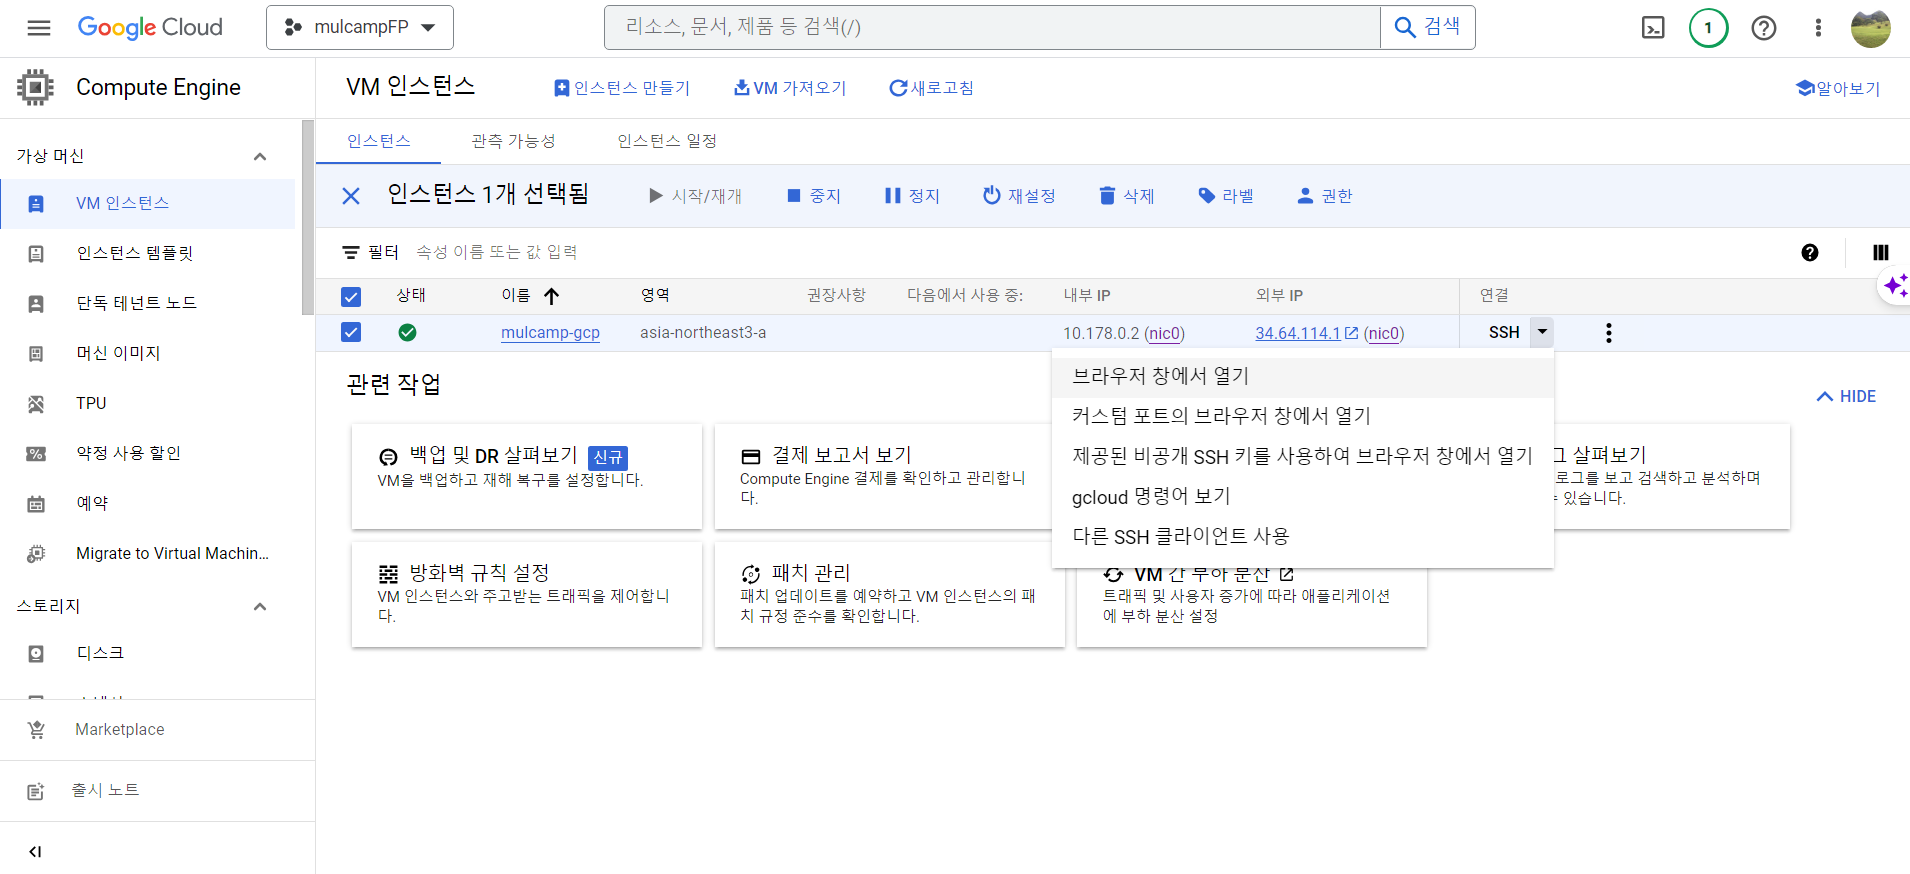This screenshot has width=1910, height=874.
Task: Open internal IP nic0 link
Action: coord(1164,333)
